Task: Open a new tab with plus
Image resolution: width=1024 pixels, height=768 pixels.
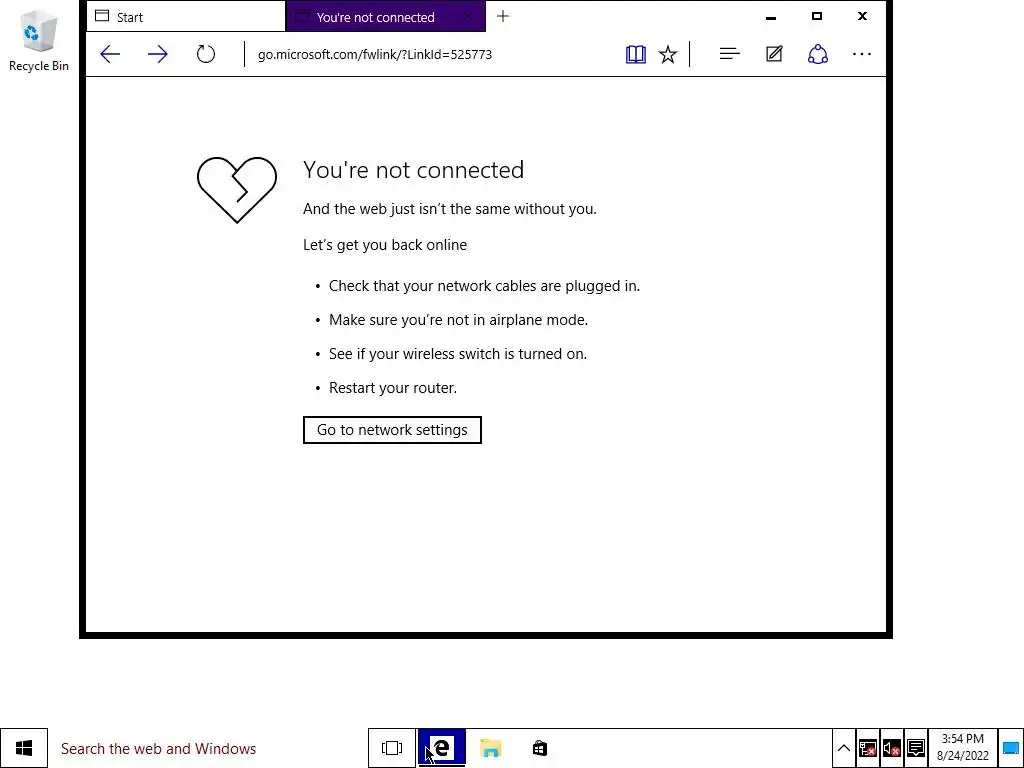Action: [x=502, y=16]
